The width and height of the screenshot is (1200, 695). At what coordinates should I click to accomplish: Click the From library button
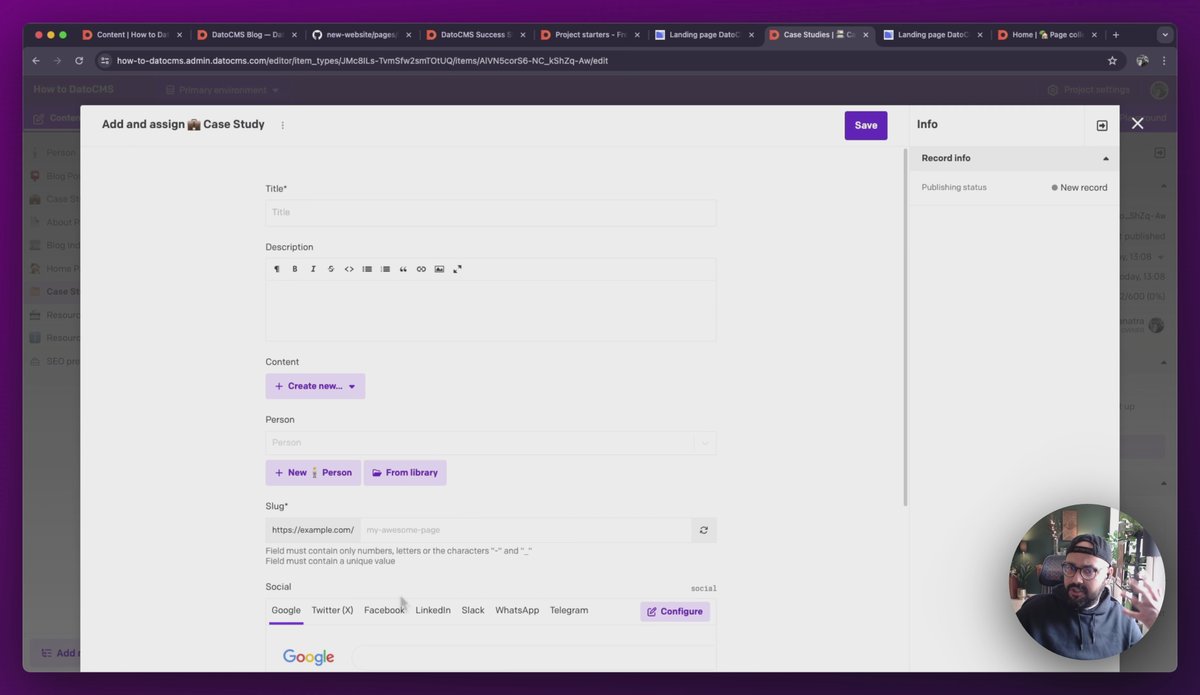tap(405, 473)
